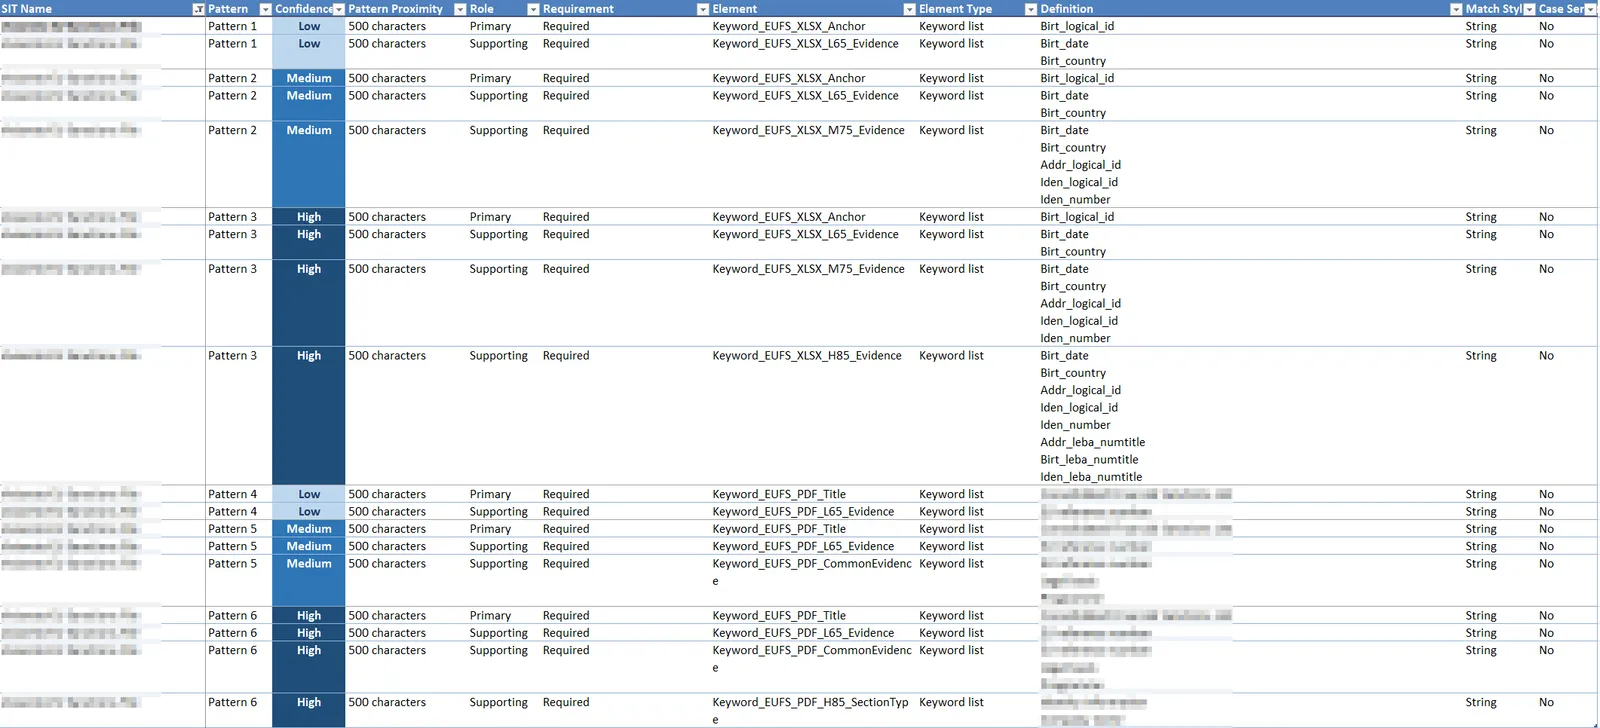Select High confidence cell in Pattern 3 H85_Evidence row
Image resolution: width=1600 pixels, height=728 pixels.
(309, 416)
